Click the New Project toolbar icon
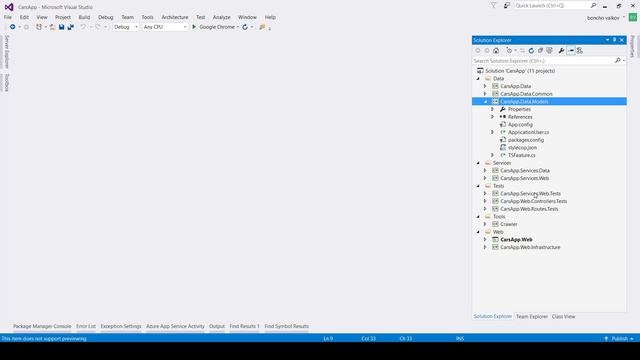Image resolution: width=640 pixels, height=360 pixels. click(39, 27)
